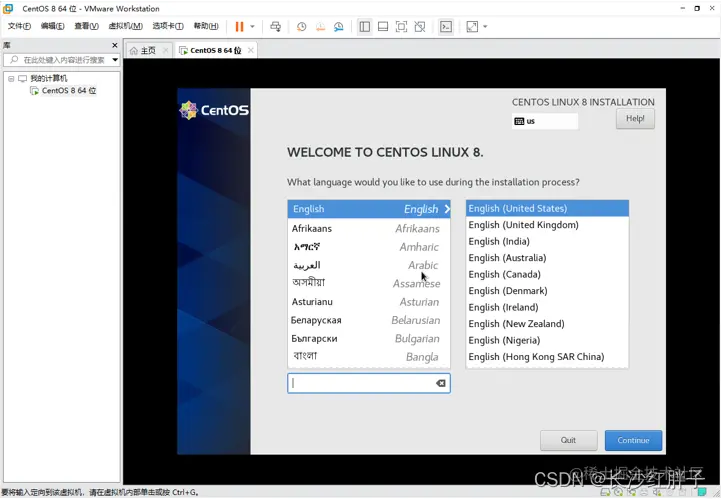Choose English (India) locale
721x499 pixels.
tap(547, 241)
